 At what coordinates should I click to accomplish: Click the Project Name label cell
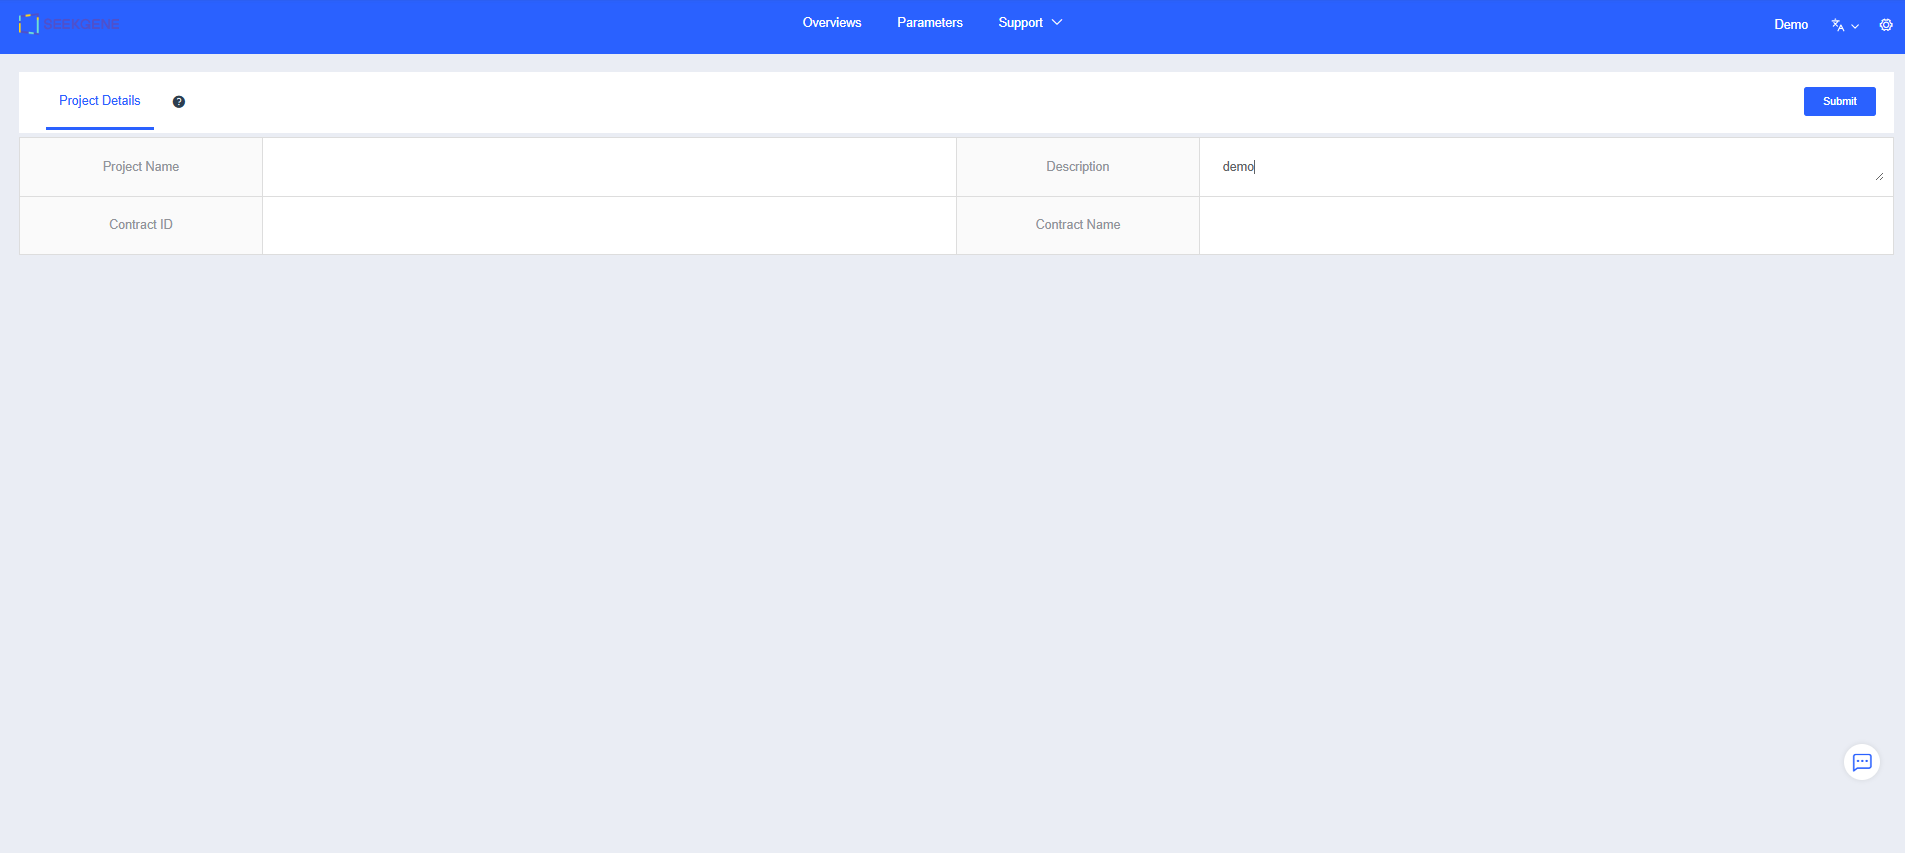click(x=141, y=167)
